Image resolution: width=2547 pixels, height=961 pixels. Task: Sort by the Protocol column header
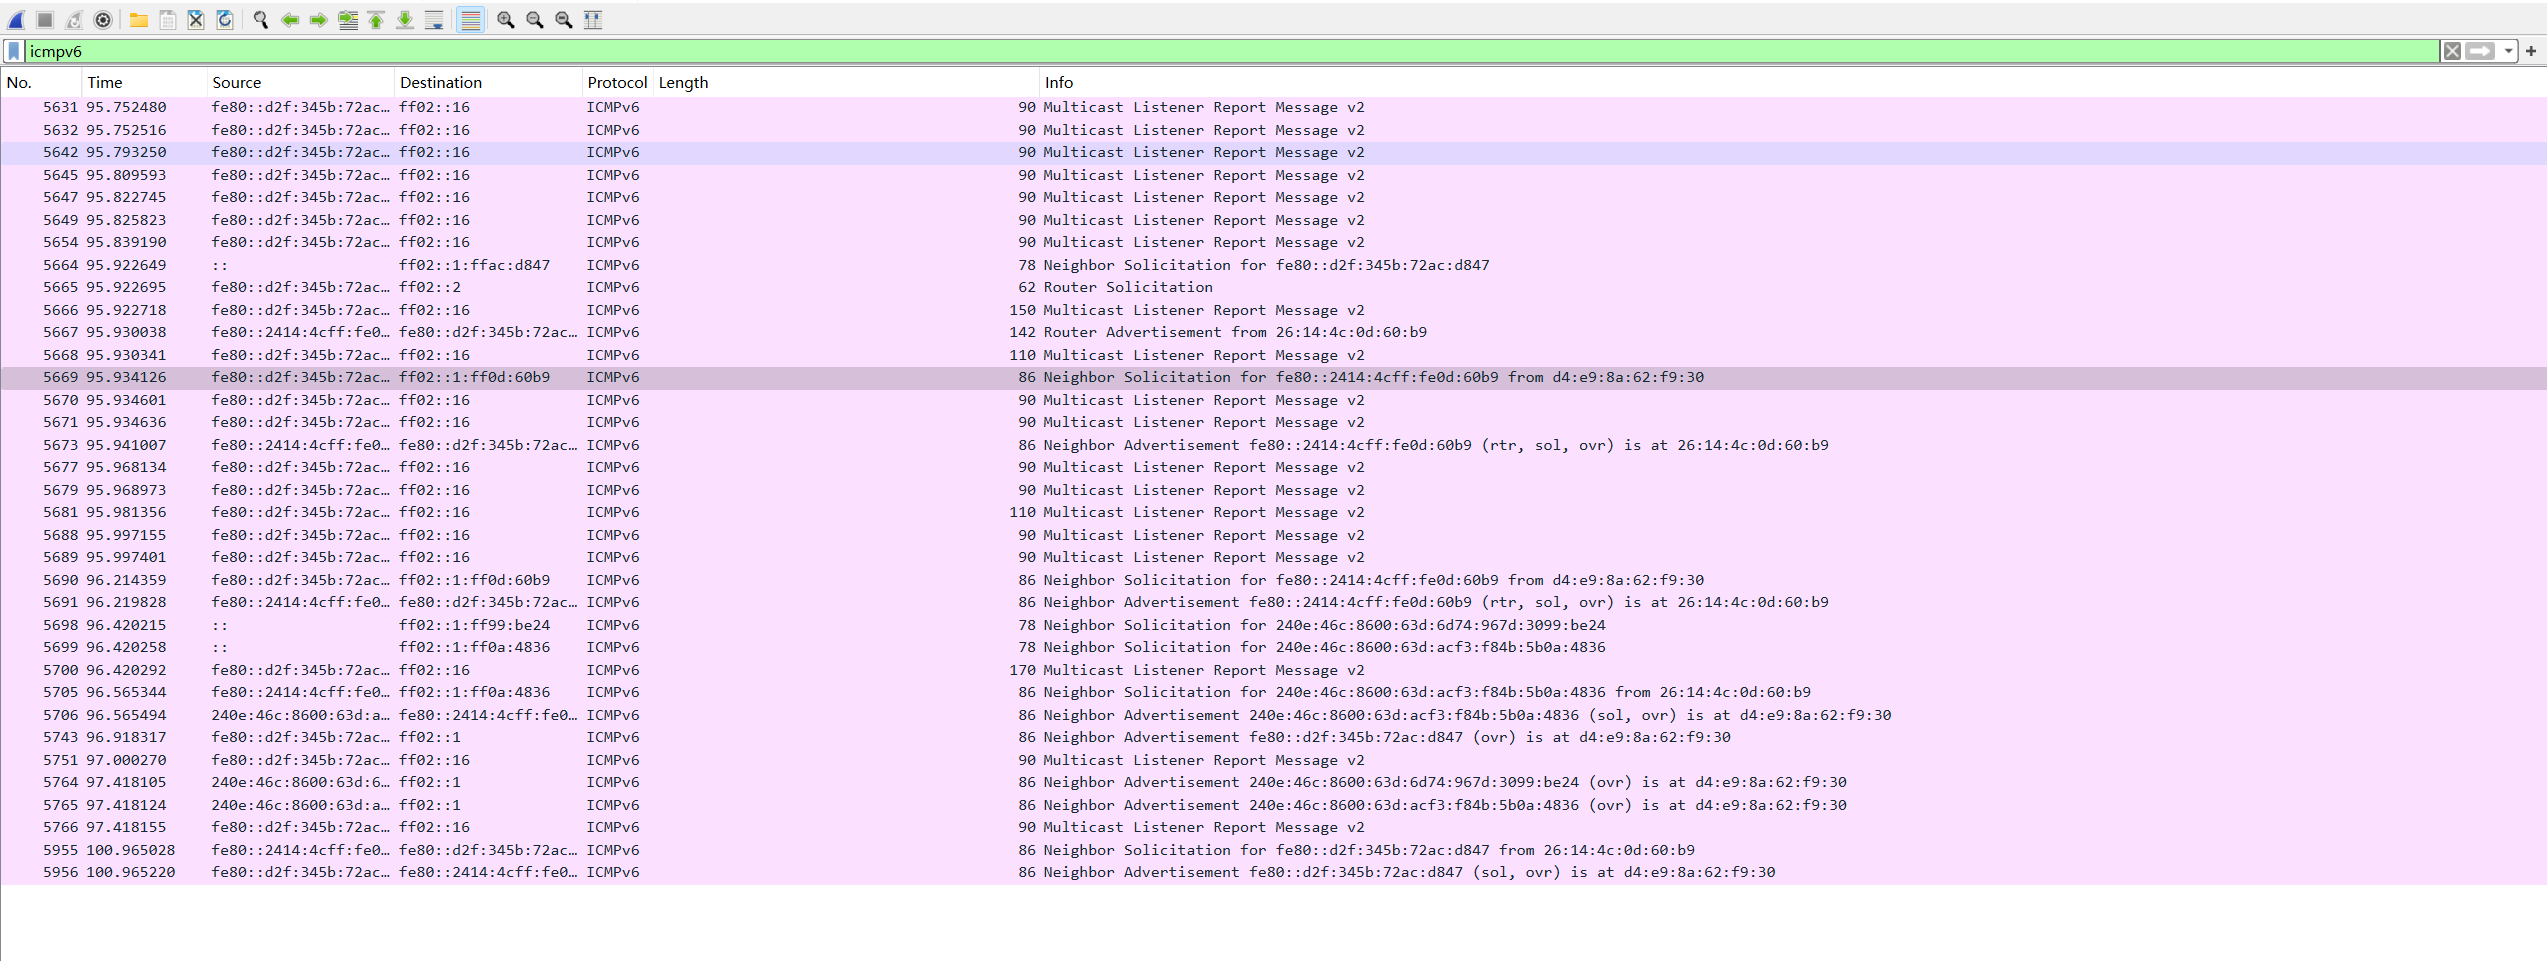pyautogui.click(x=617, y=83)
